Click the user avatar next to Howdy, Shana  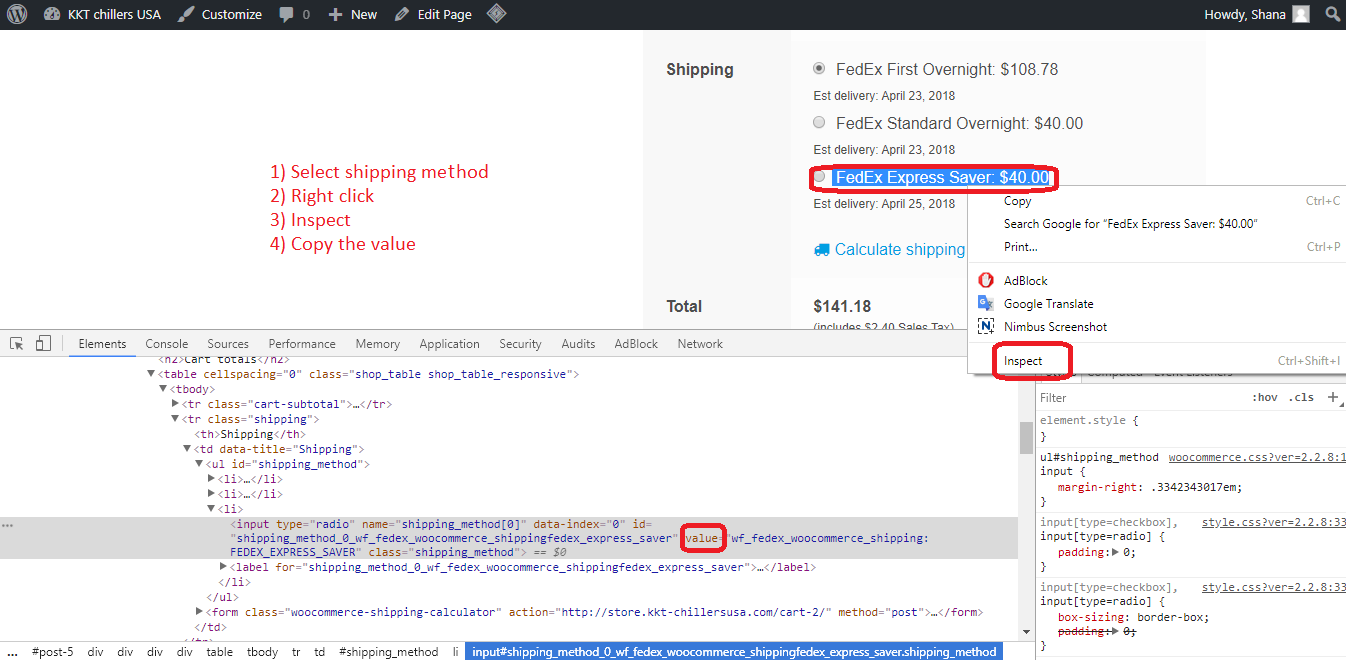pyautogui.click(x=1300, y=14)
